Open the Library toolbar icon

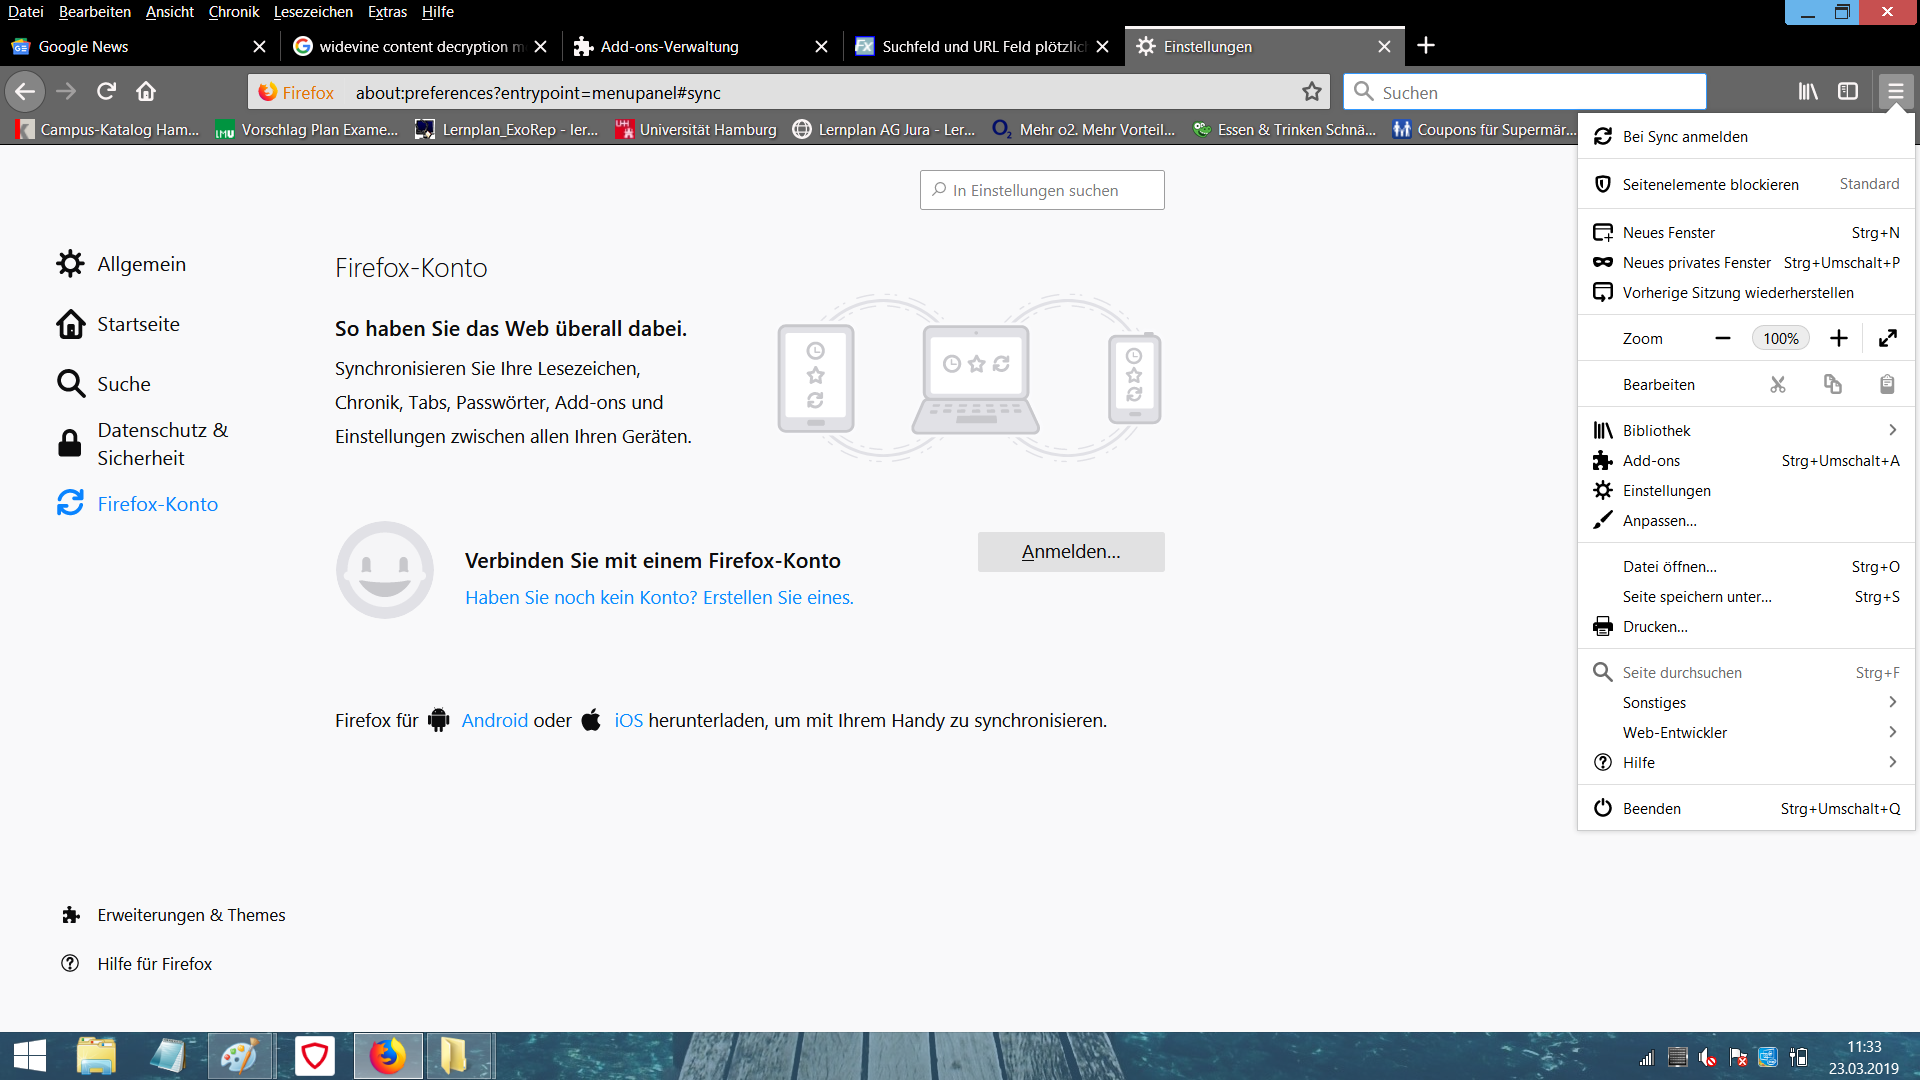click(x=1808, y=92)
